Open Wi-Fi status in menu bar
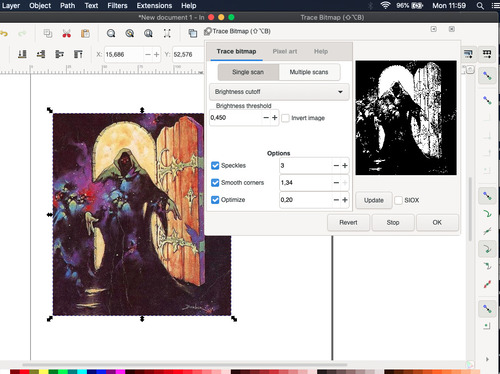This screenshot has height=374, width=500. (x=385, y=5)
